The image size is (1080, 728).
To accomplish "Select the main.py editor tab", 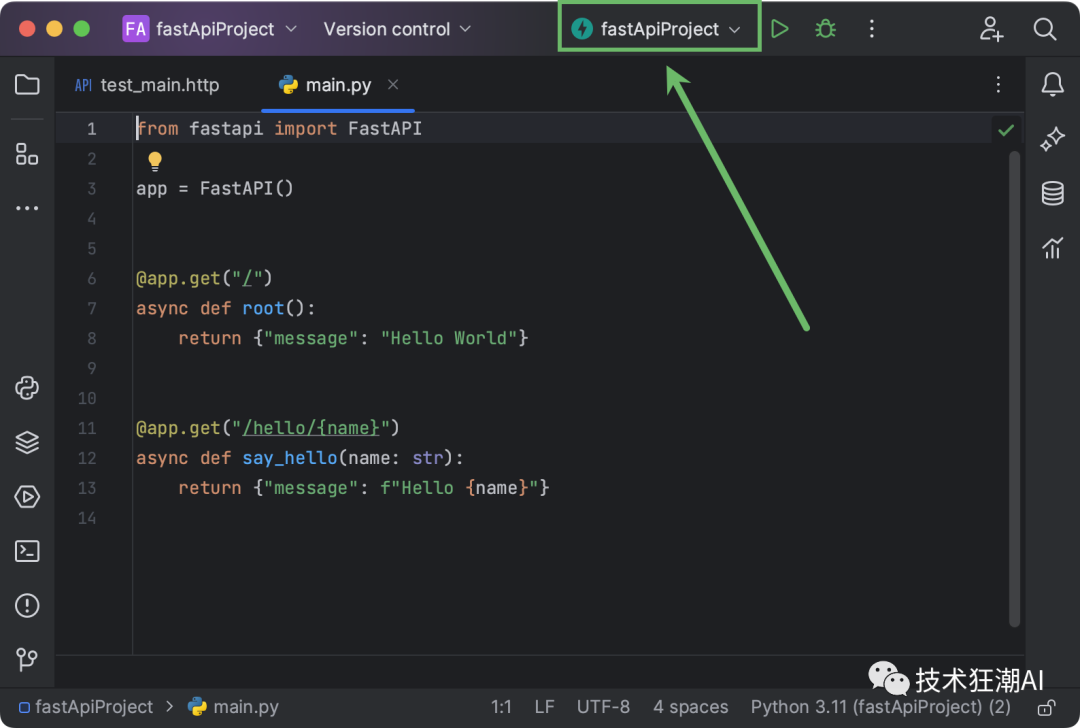I will [338, 85].
